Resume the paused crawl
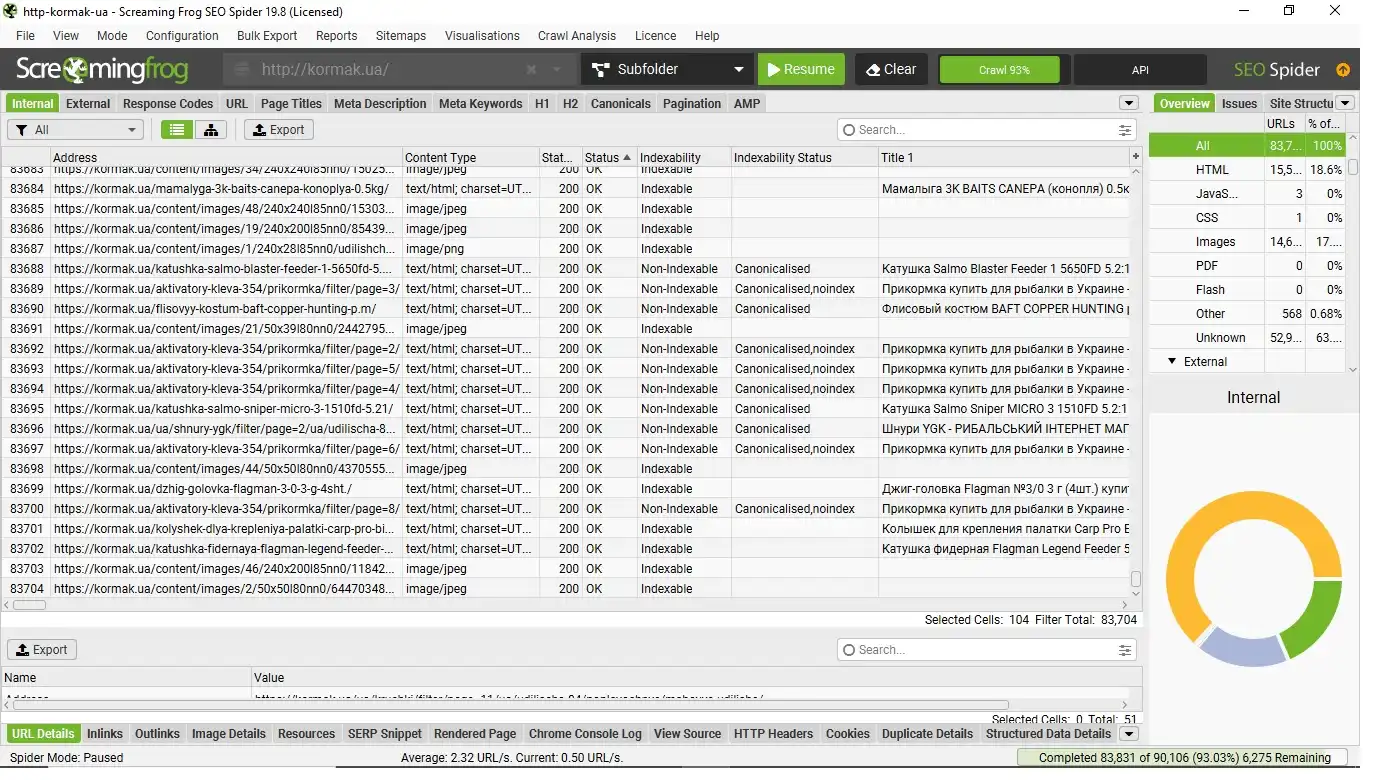Viewport: 1381px width, 780px height. (x=800, y=70)
